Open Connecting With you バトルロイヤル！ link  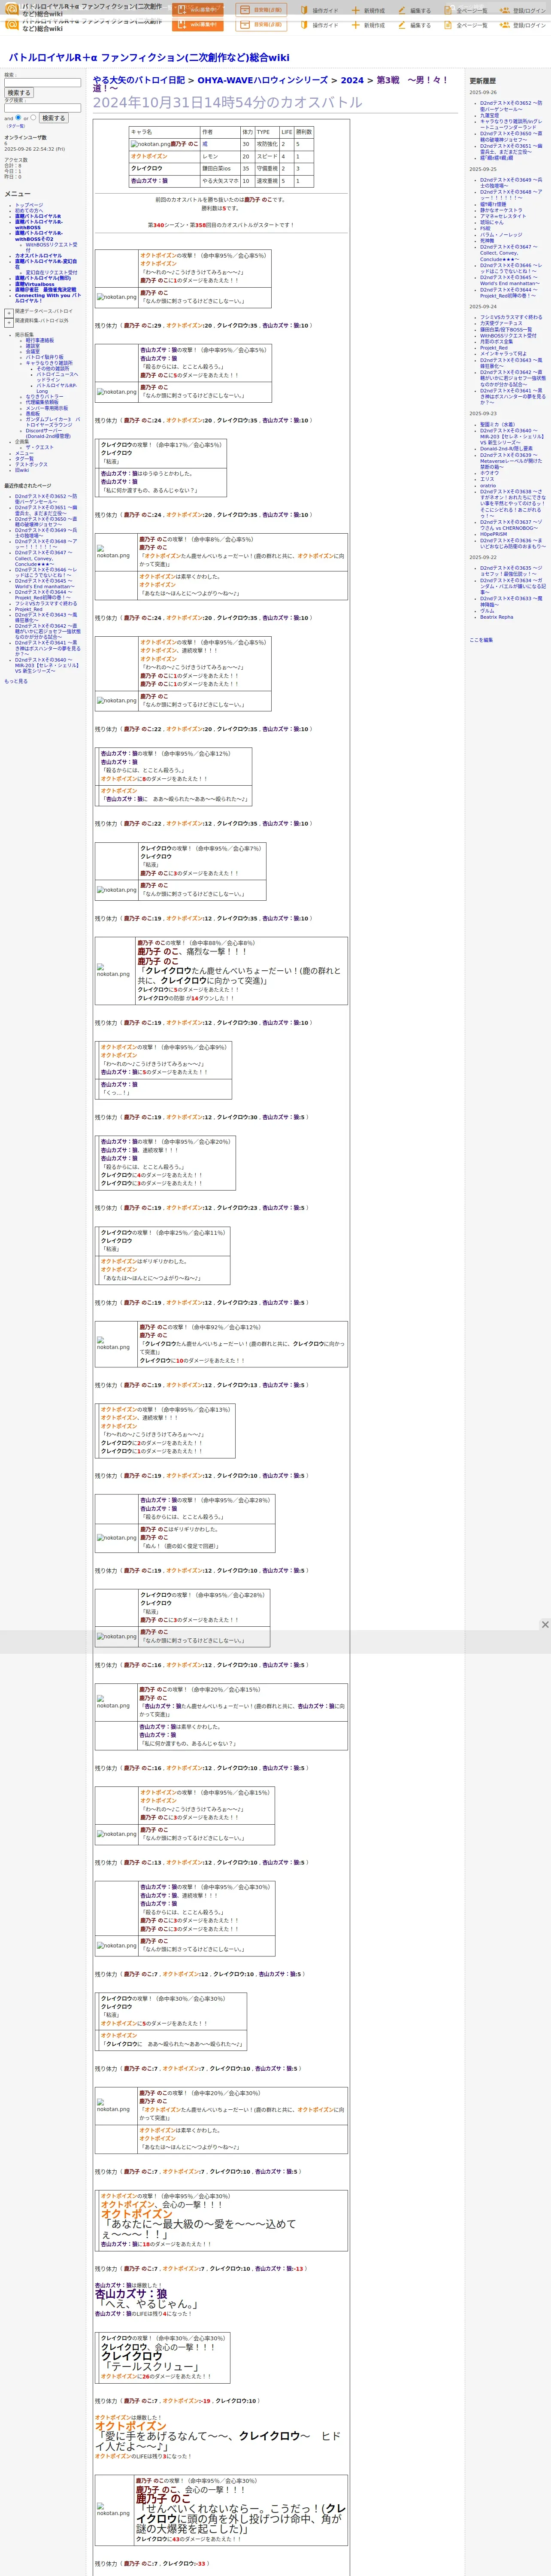pos(48,298)
